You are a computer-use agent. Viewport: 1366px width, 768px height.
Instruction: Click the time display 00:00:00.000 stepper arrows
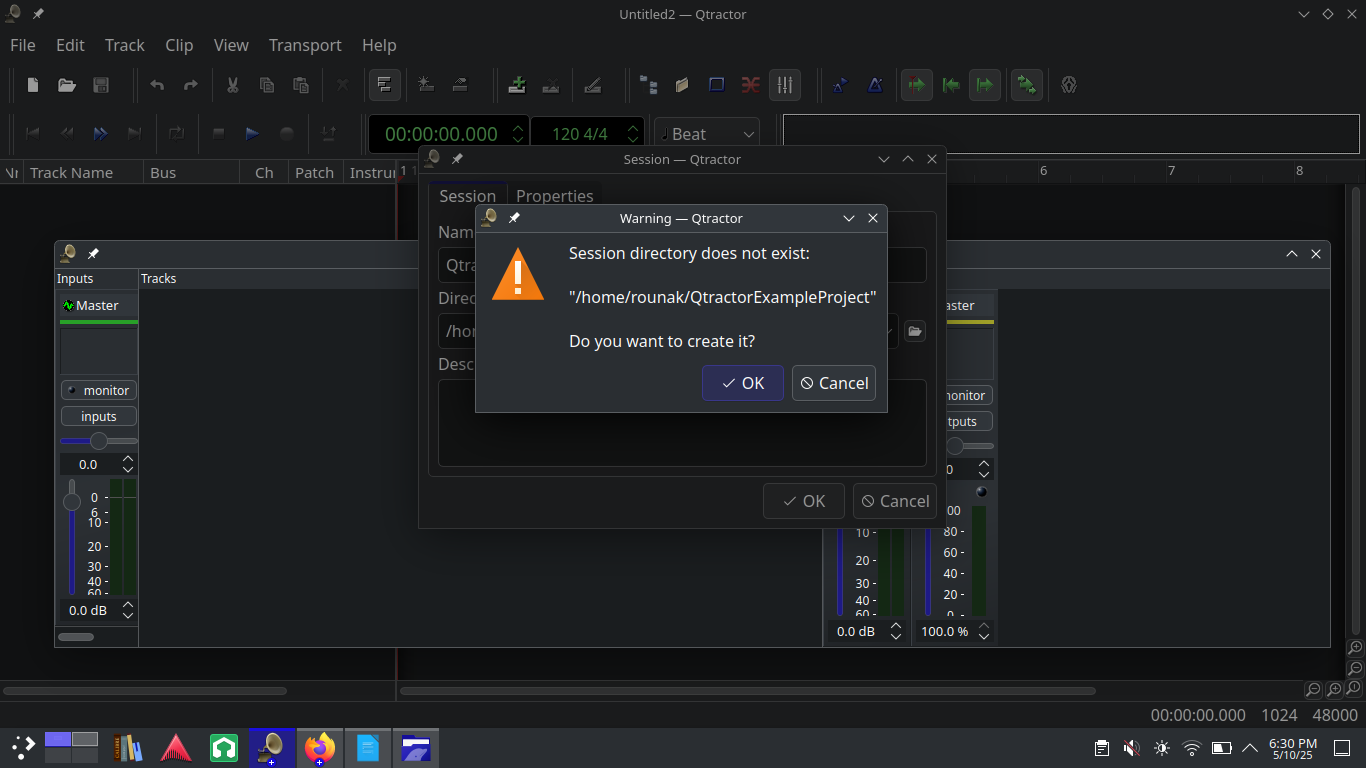518,133
